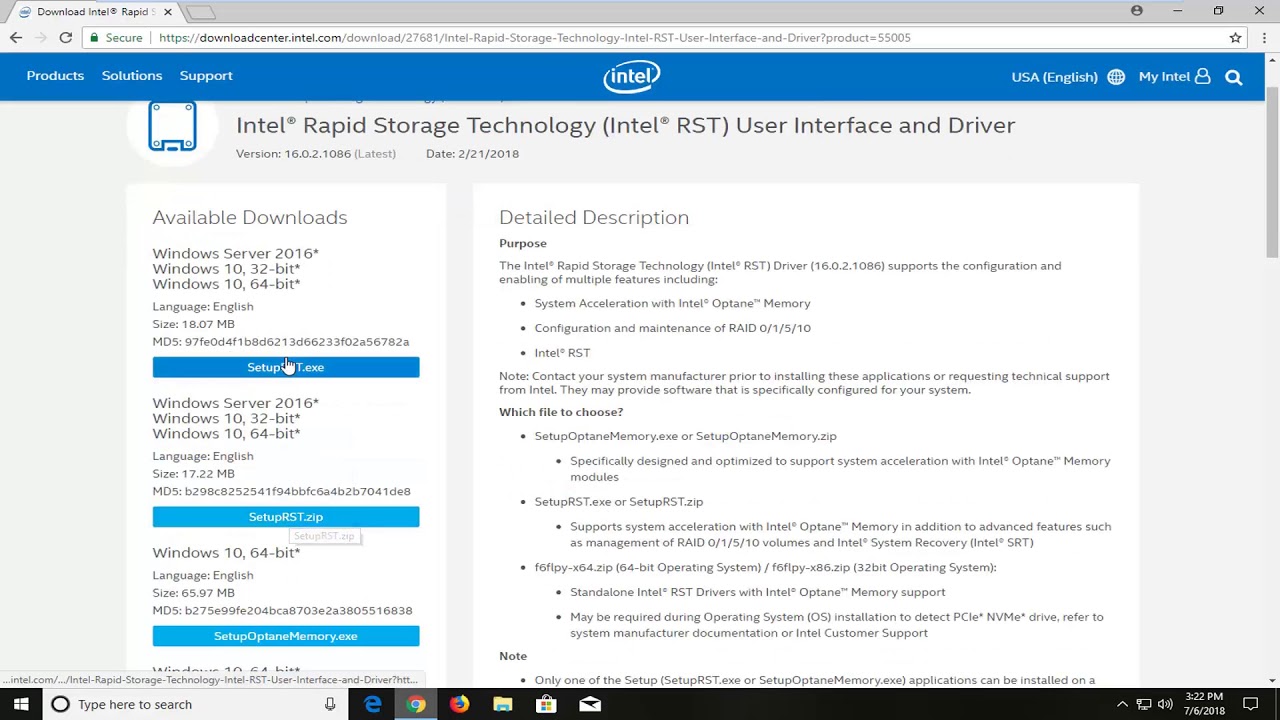Open the site search magnifier icon
This screenshot has width=1280, height=720.
pos(1234,77)
